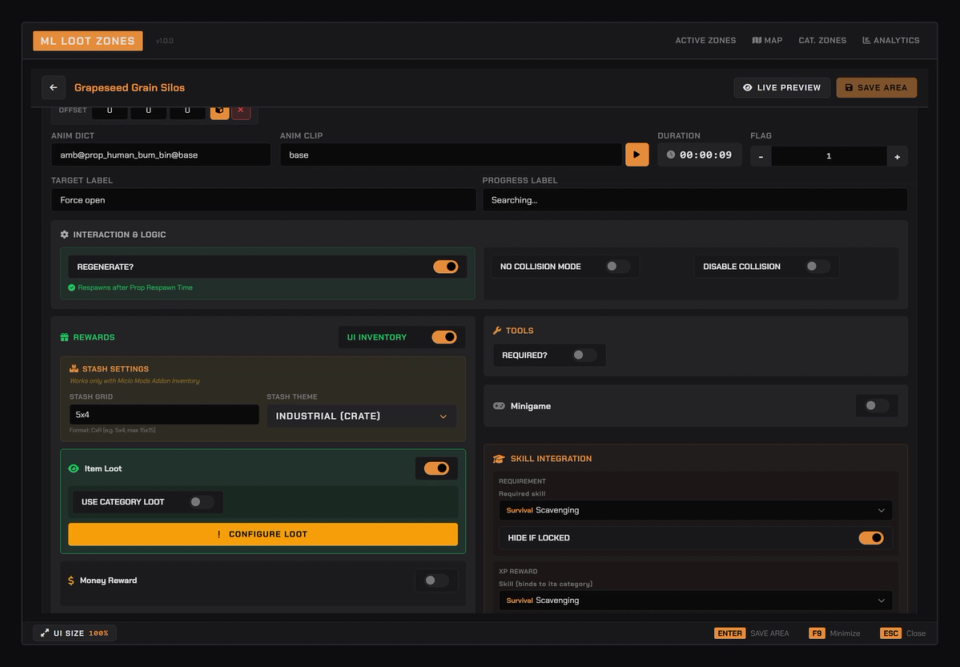The image size is (960, 667).
Task: Click the 'Grapeseed Grain Silos' title text
Action: coord(129,88)
